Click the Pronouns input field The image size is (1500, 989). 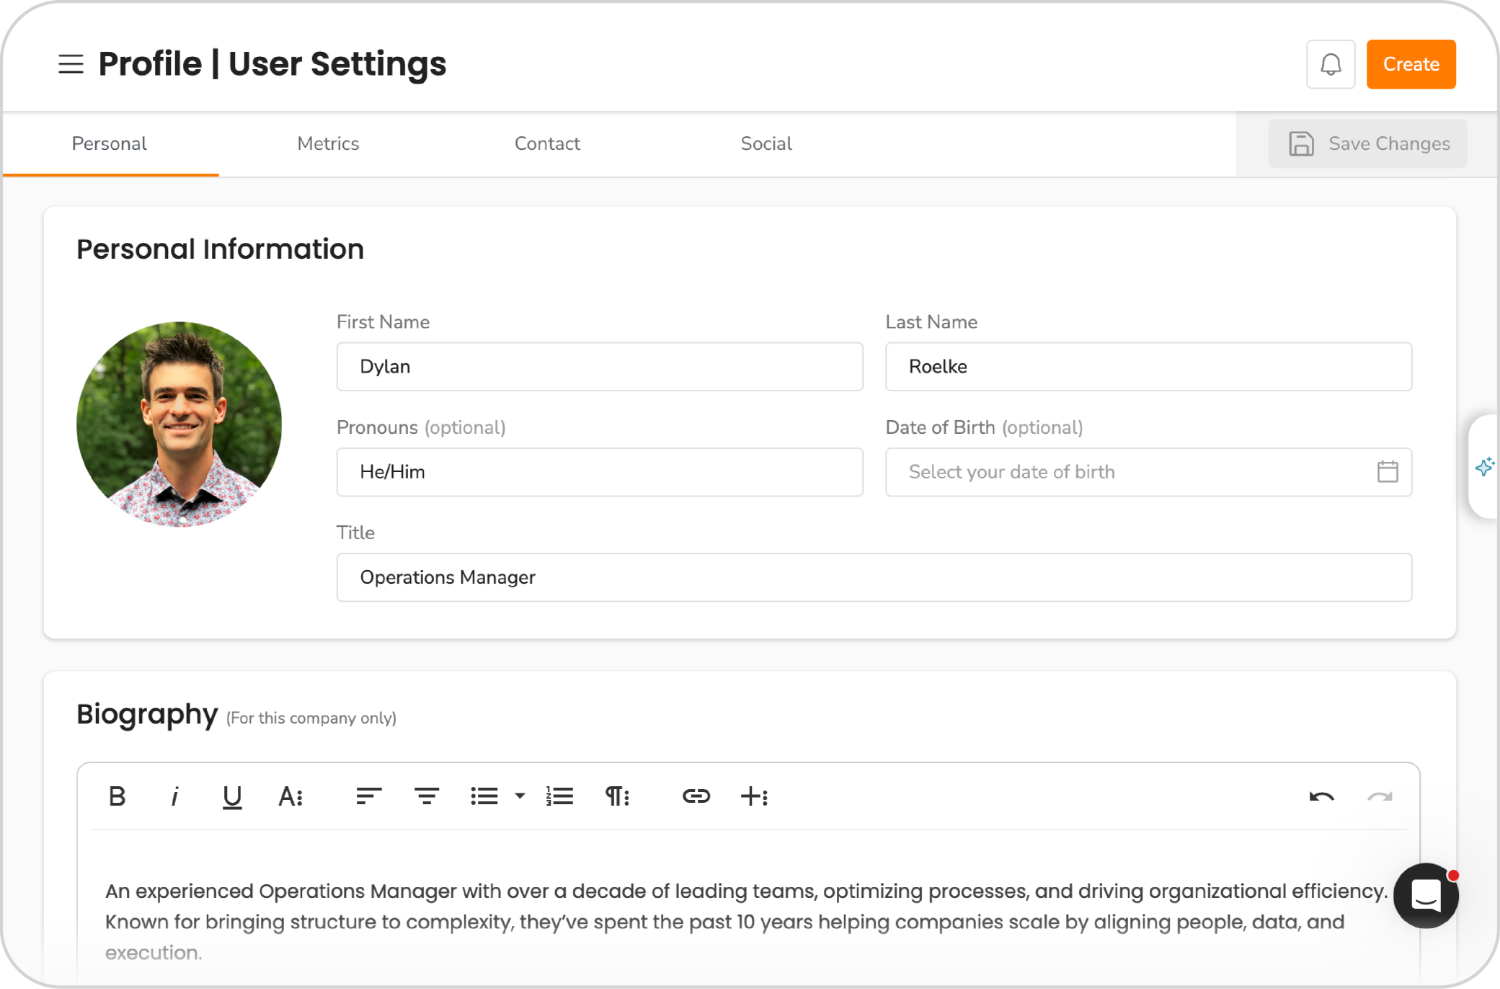[600, 471]
